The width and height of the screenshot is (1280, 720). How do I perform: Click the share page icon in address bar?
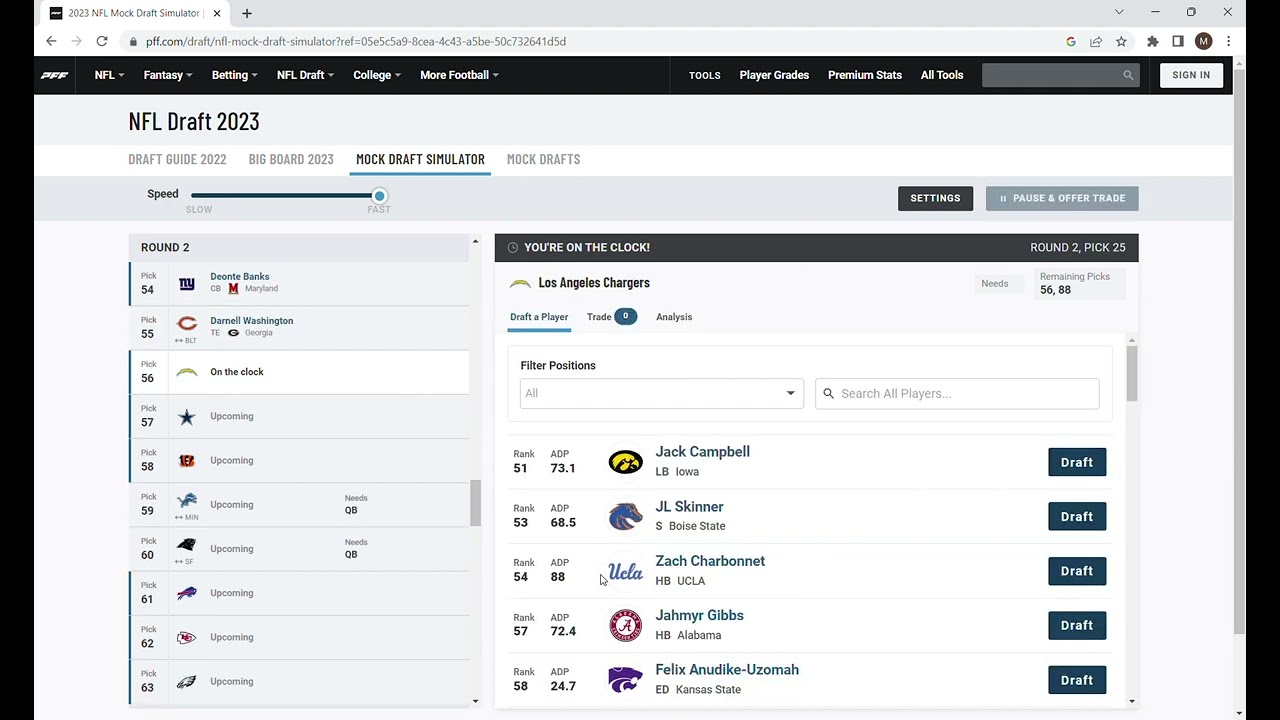pos(1096,41)
